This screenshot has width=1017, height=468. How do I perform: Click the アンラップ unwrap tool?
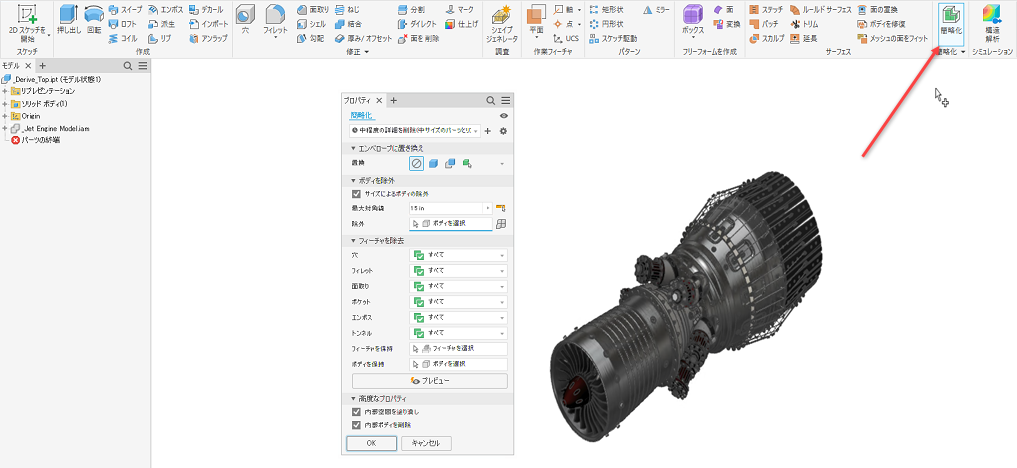coord(208,38)
